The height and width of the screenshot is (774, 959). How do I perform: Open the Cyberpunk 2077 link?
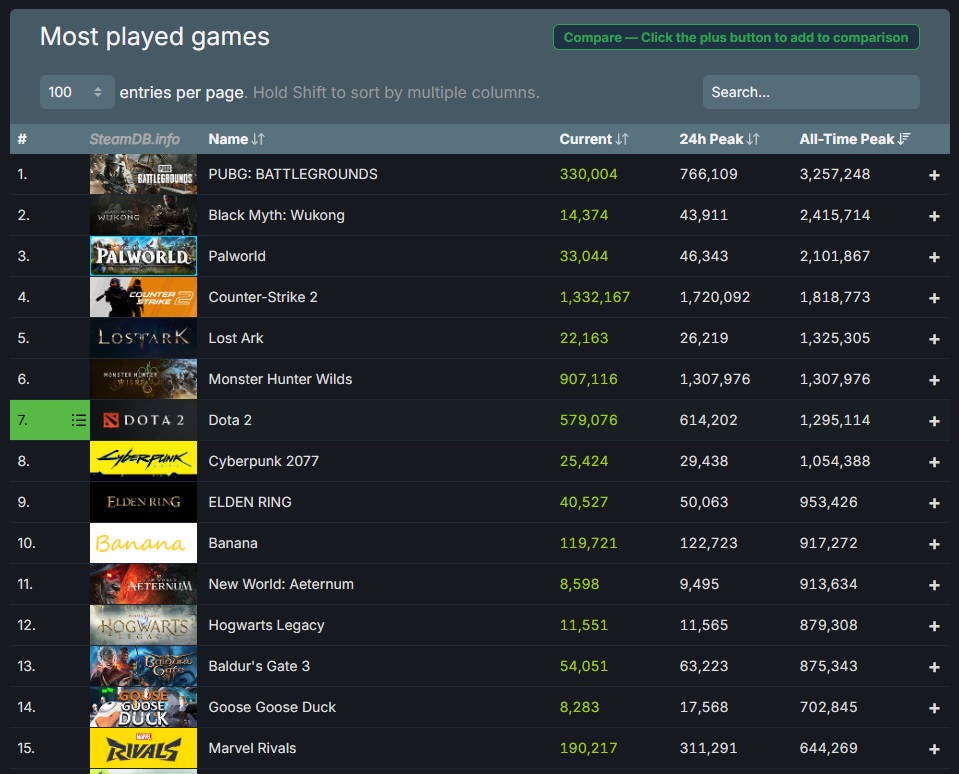pyautogui.click(x=264, y=461)
